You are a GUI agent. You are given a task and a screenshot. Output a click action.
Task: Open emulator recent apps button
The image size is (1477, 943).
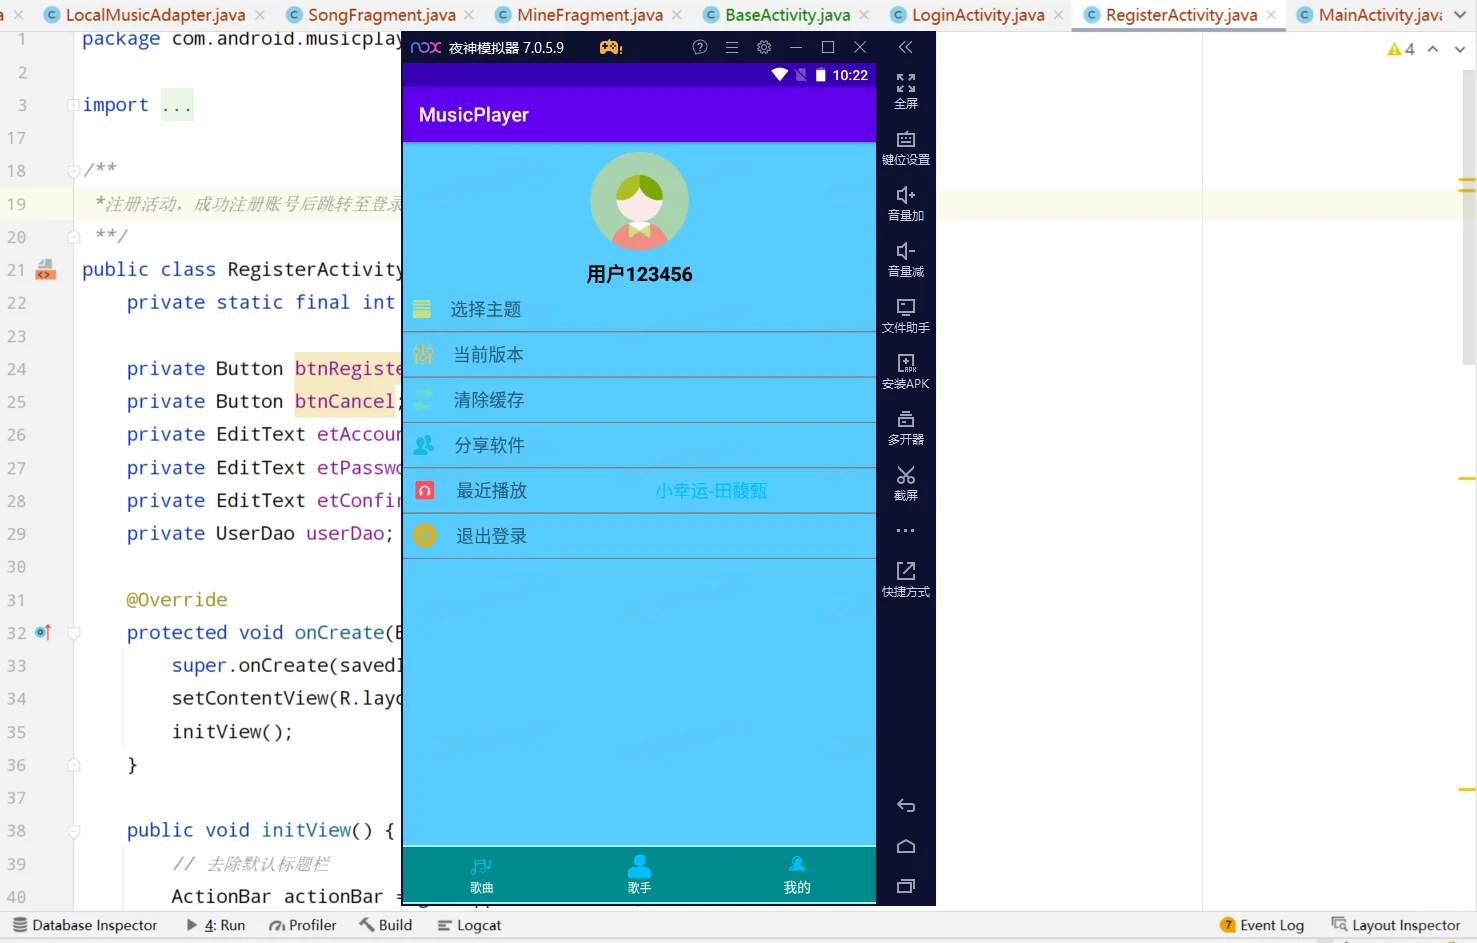[x=906, y=886]
